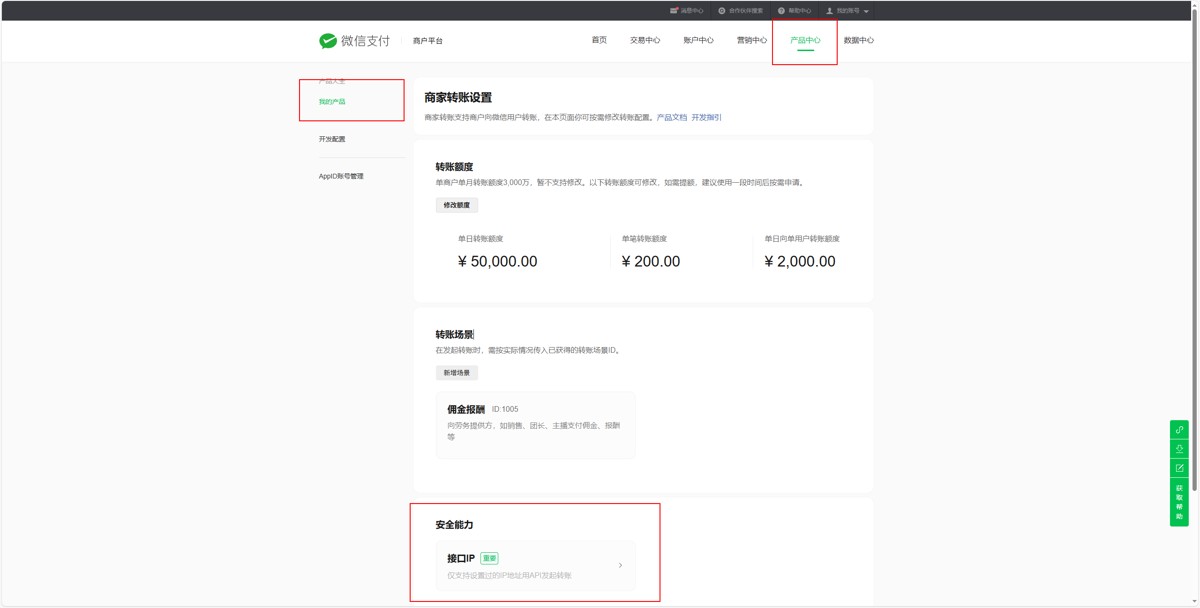The width and height of the screenshot is (1200, 608).
Task: Go to 首页 home tab
Action: (x=599, y=41)
